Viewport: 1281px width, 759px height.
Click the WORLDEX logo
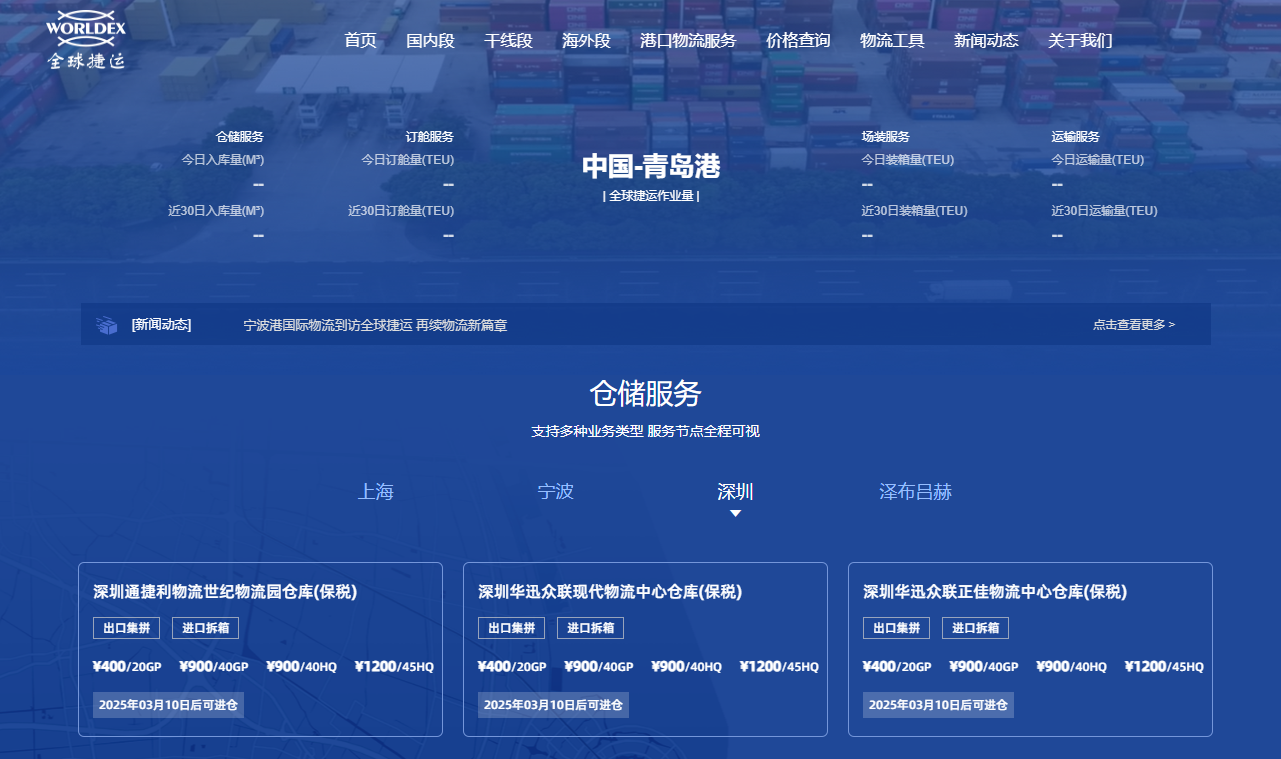point(85,42)
